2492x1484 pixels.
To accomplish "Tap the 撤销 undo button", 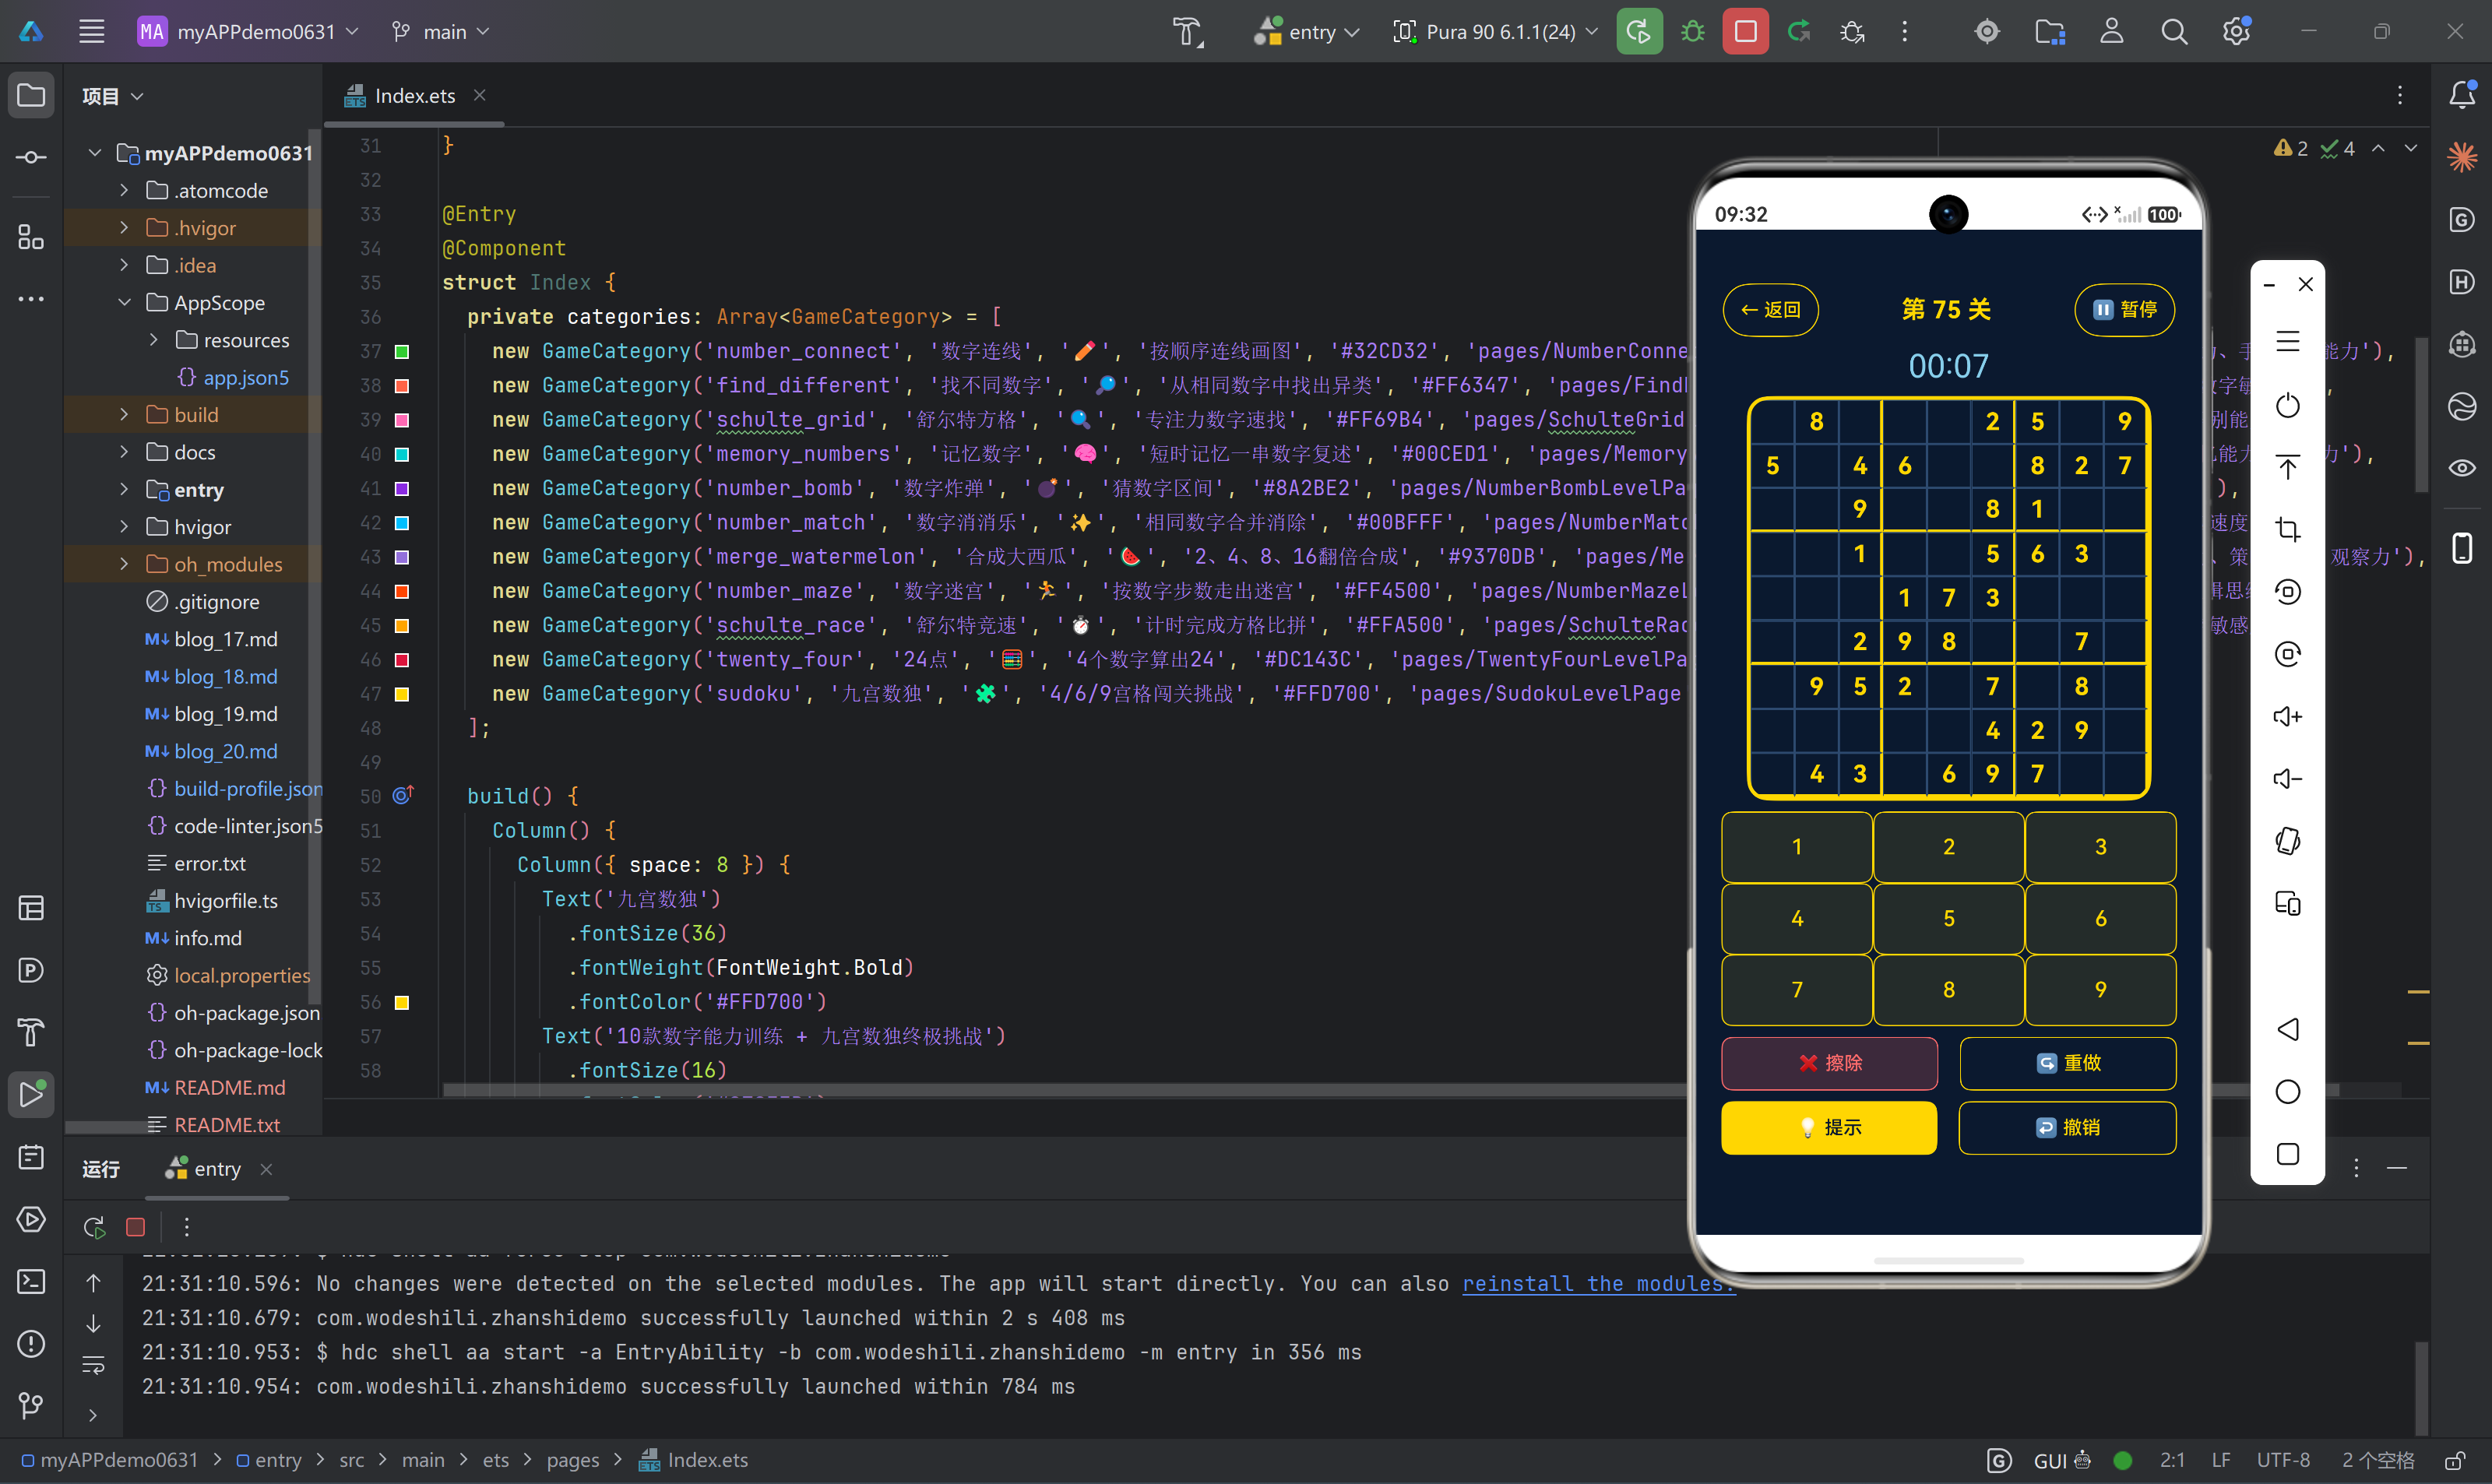I will [2068, 1127].
